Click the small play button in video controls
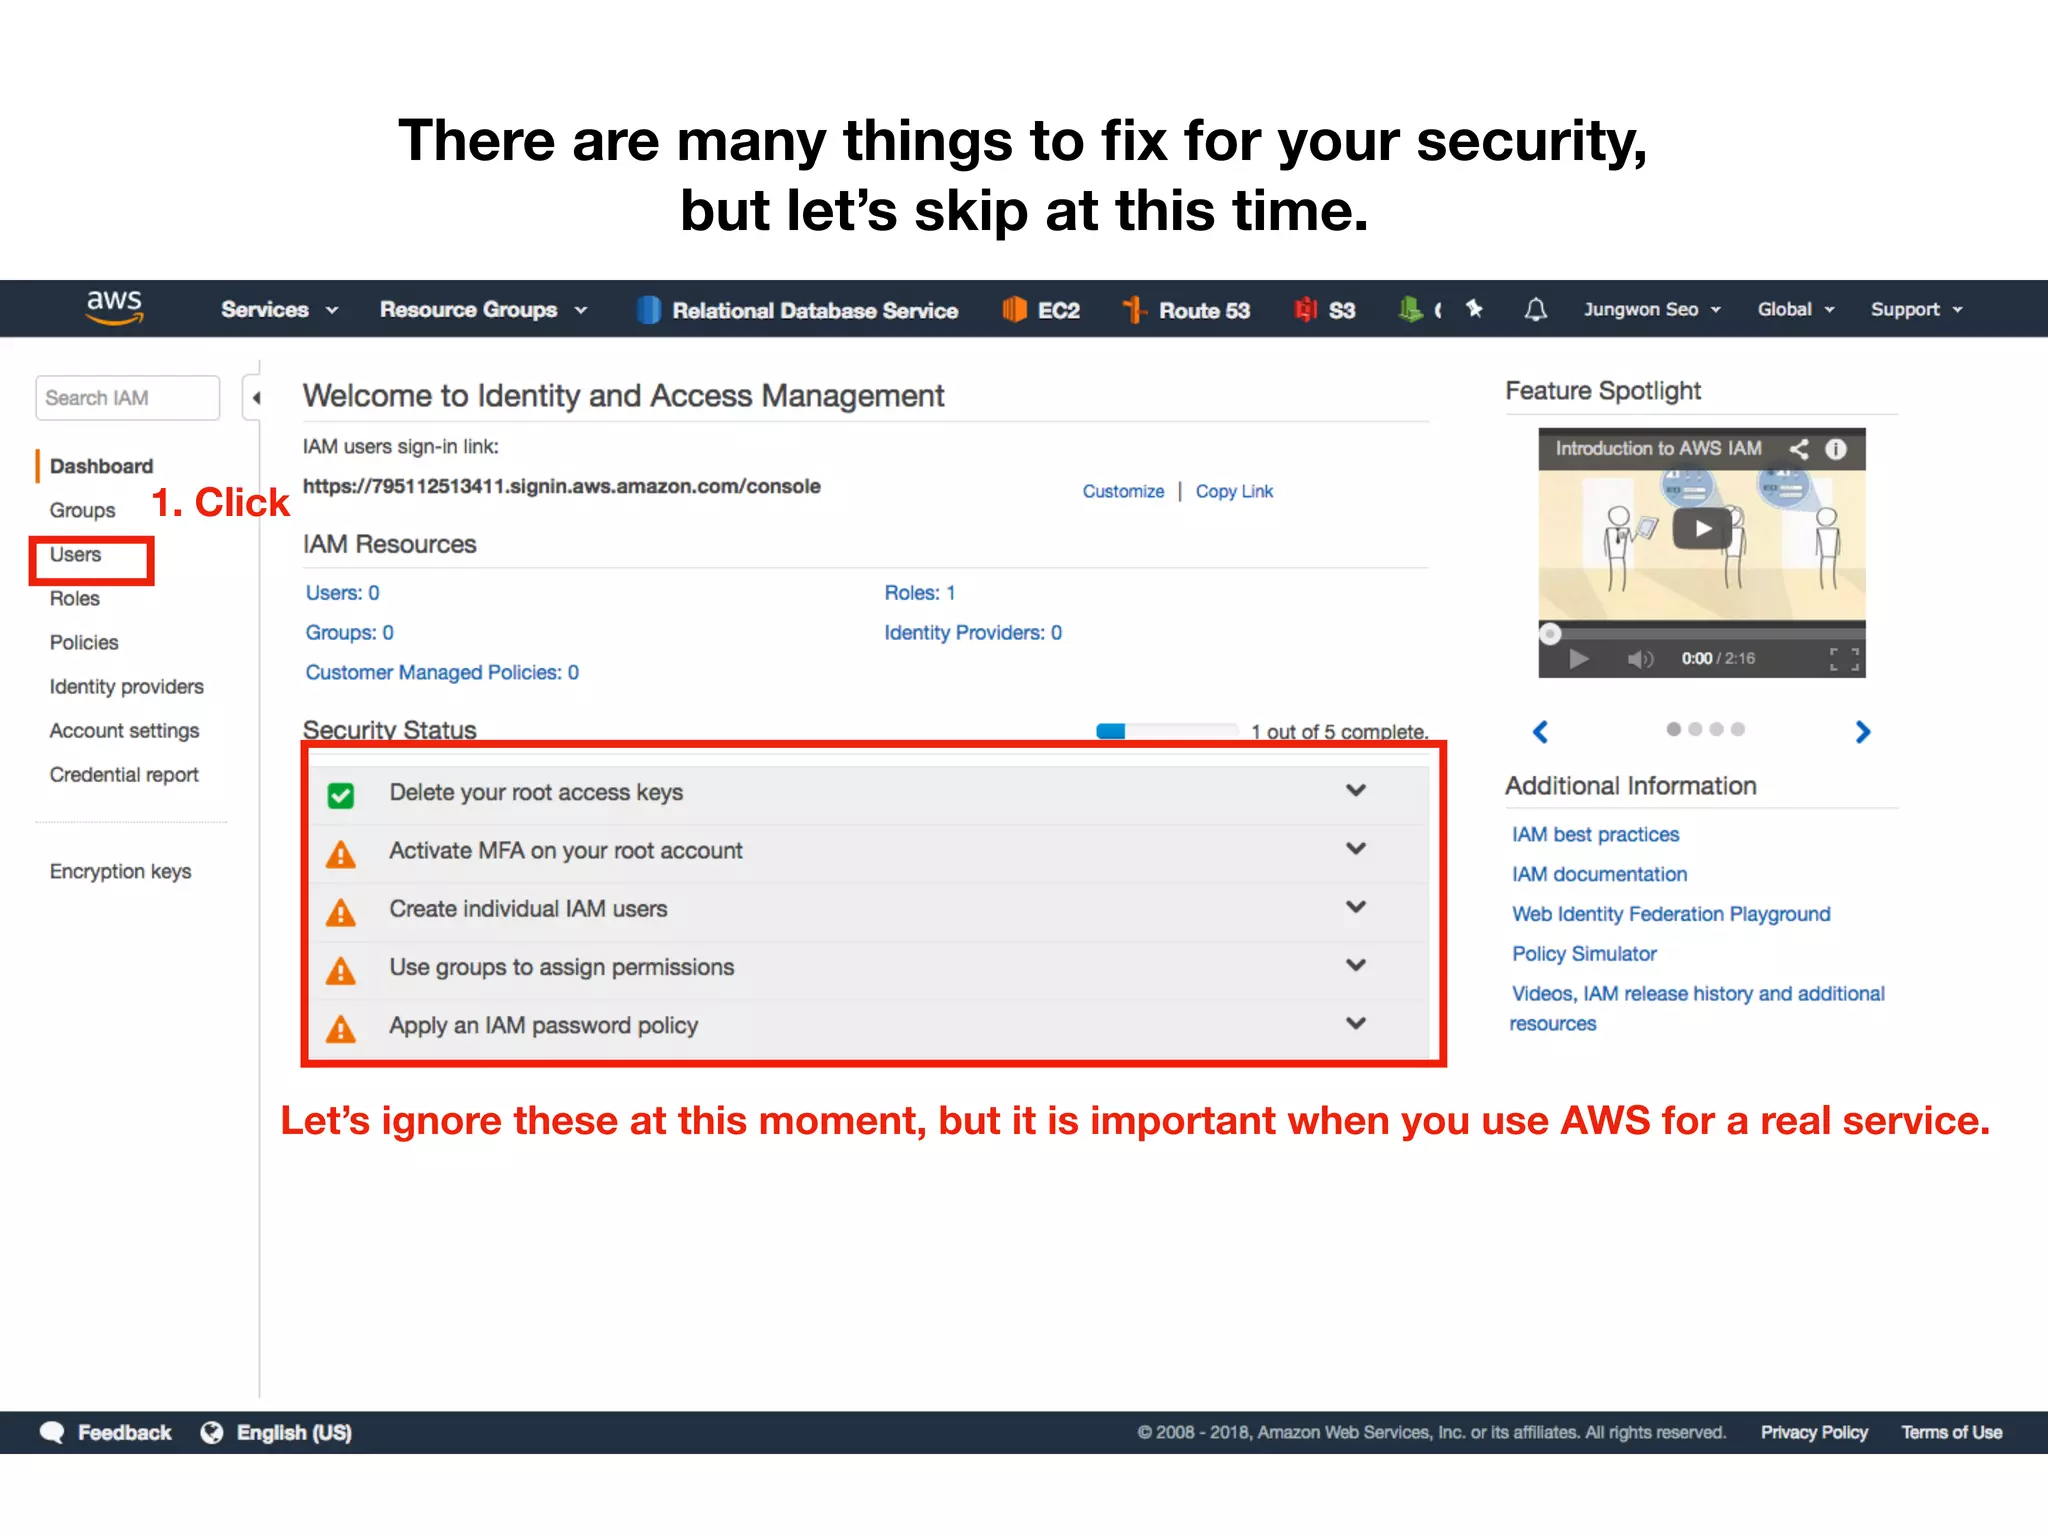2048x1536 pixels. pyautogui.click(x=1578, y=658)
